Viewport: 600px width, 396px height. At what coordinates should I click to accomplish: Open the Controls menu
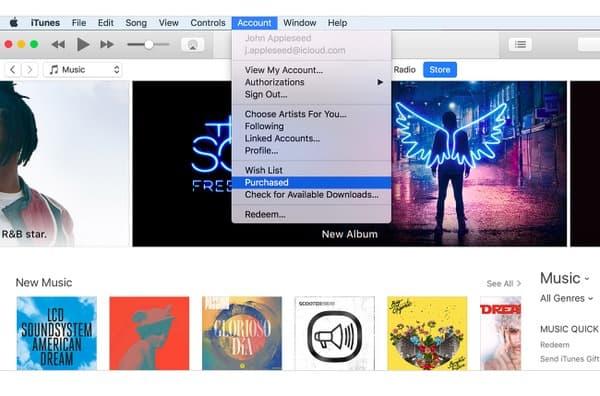point(208,23)
